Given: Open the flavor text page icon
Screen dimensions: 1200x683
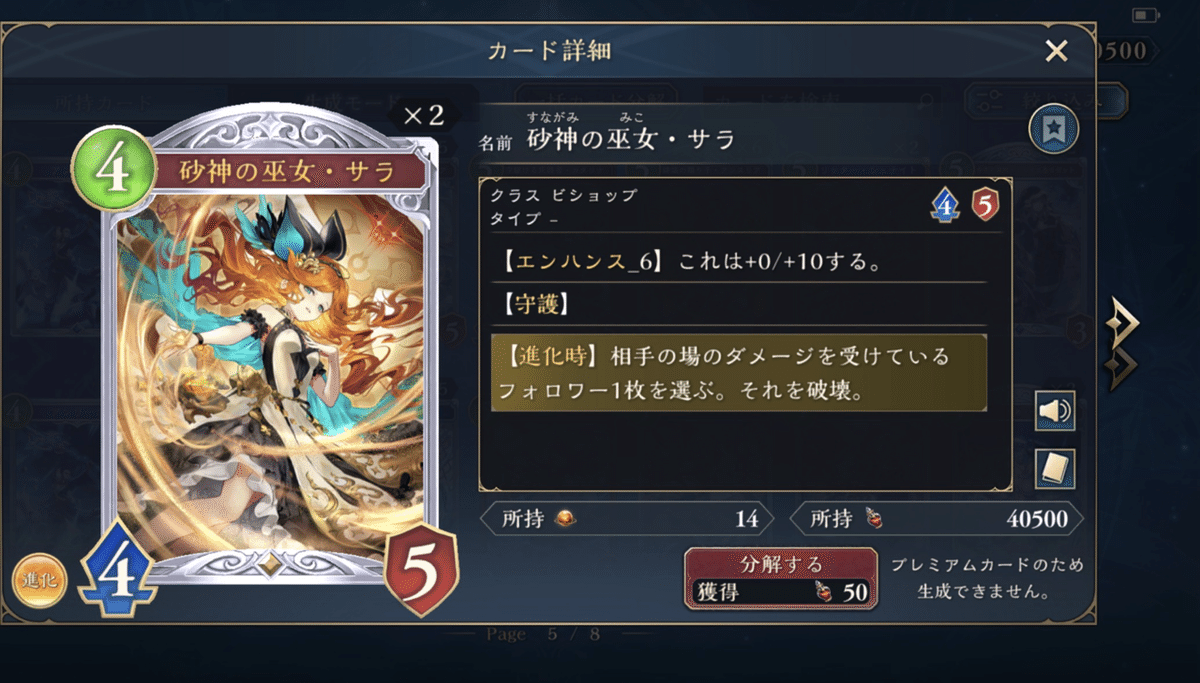Looking at the screenshot, I should point(1055,468).
